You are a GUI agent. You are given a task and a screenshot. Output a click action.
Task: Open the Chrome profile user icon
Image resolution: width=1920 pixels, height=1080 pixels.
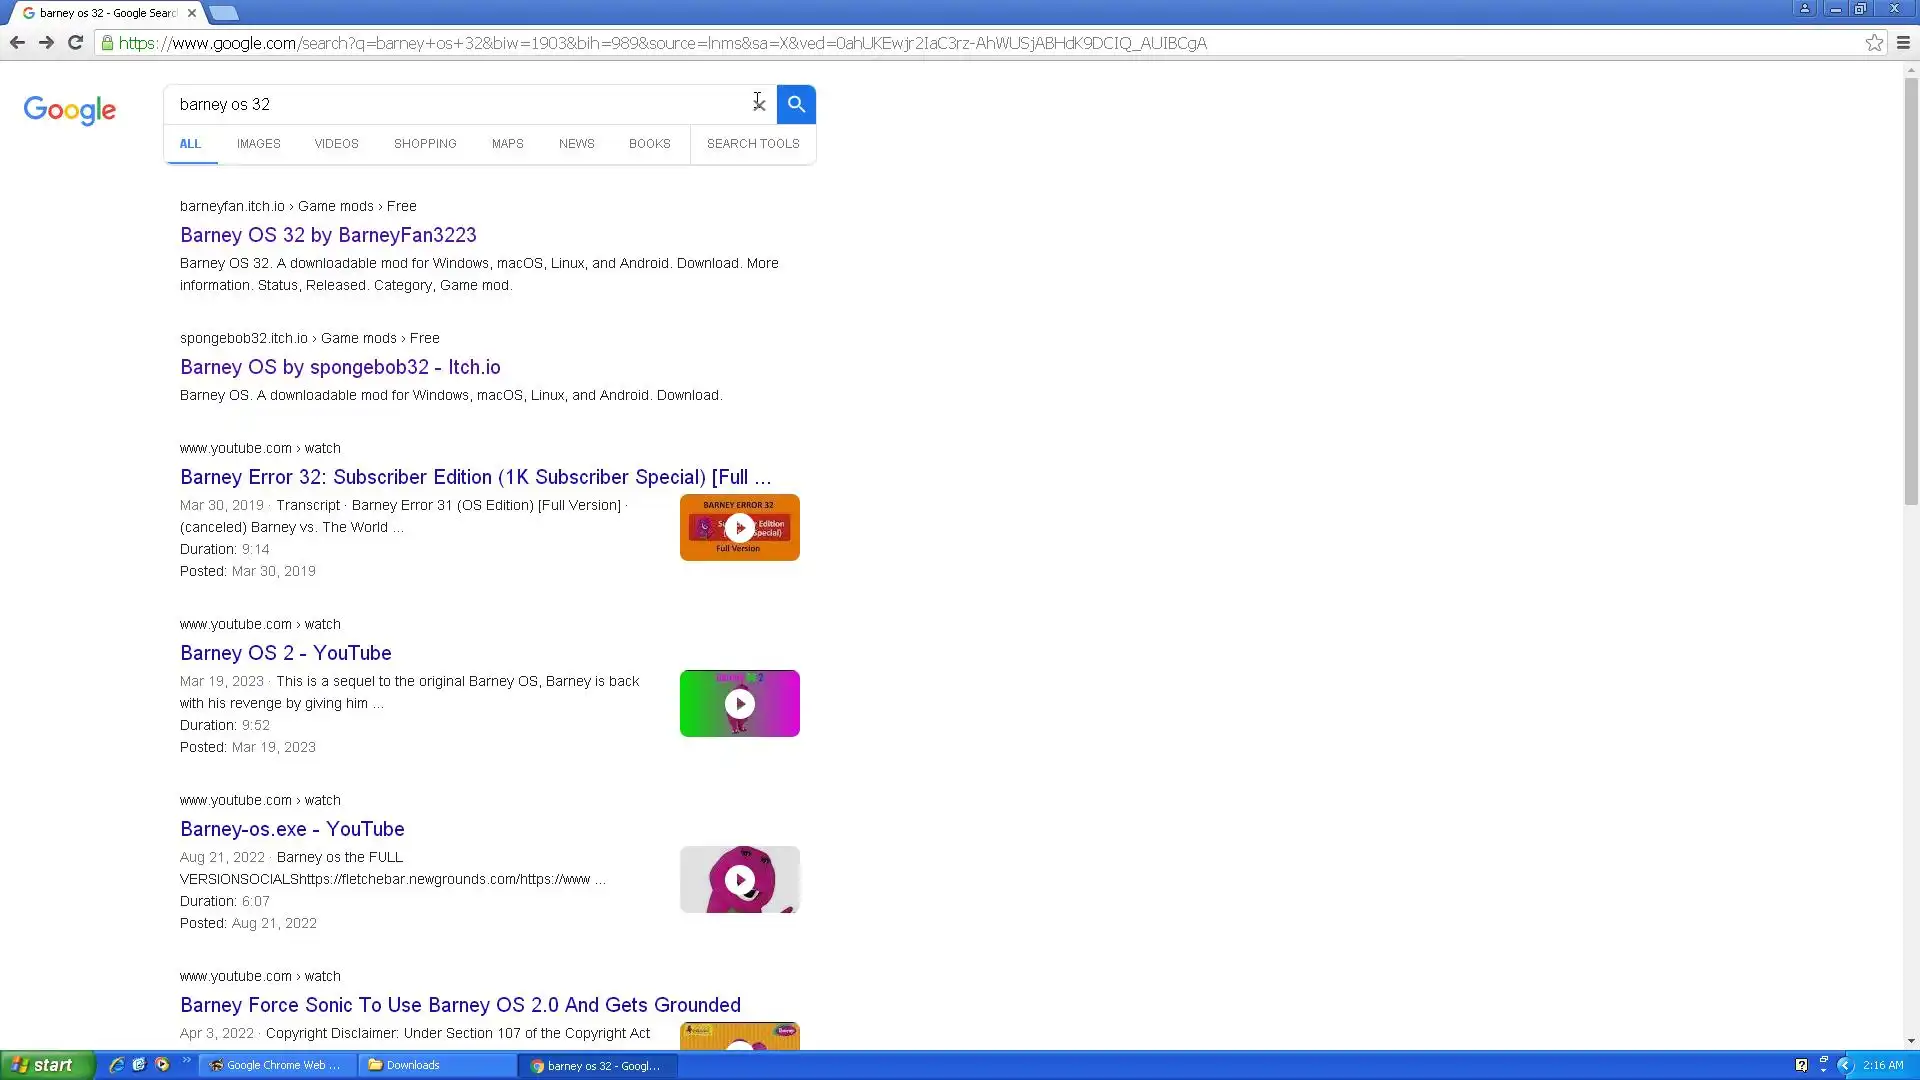(x=1805, y=9)
